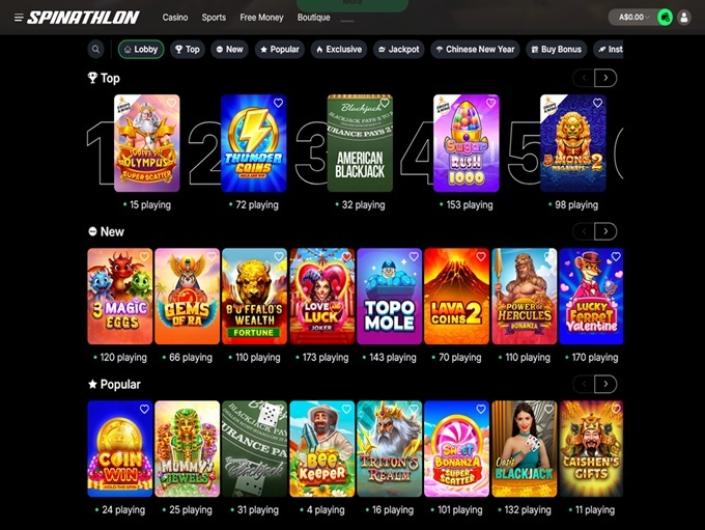This screenshot has width=705, height=530.
Task: Open the Buy Bonus category chip
Action: [557, 49]
